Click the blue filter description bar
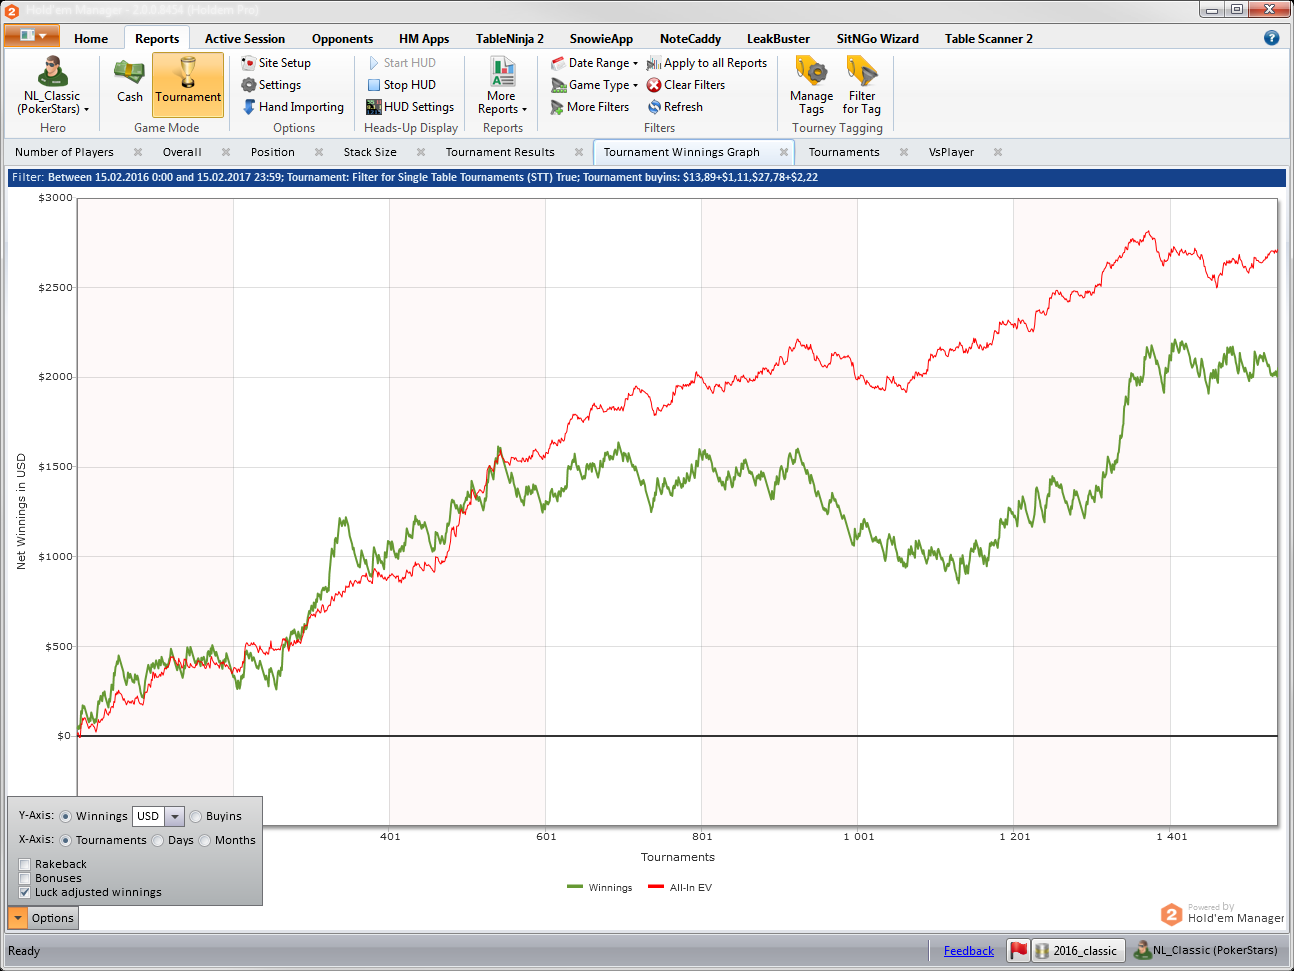The width and height of the screenshot is (1294, 971). click(646, 178)
